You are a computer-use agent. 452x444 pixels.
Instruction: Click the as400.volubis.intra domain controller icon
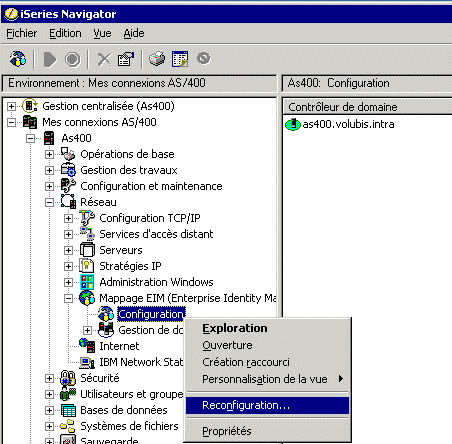tap(293, 124)
